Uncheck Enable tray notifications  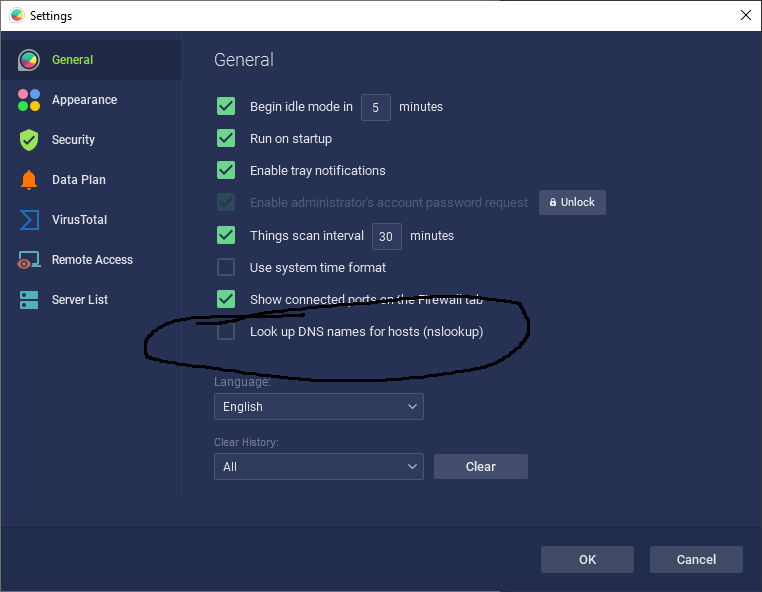coord(226,170)
